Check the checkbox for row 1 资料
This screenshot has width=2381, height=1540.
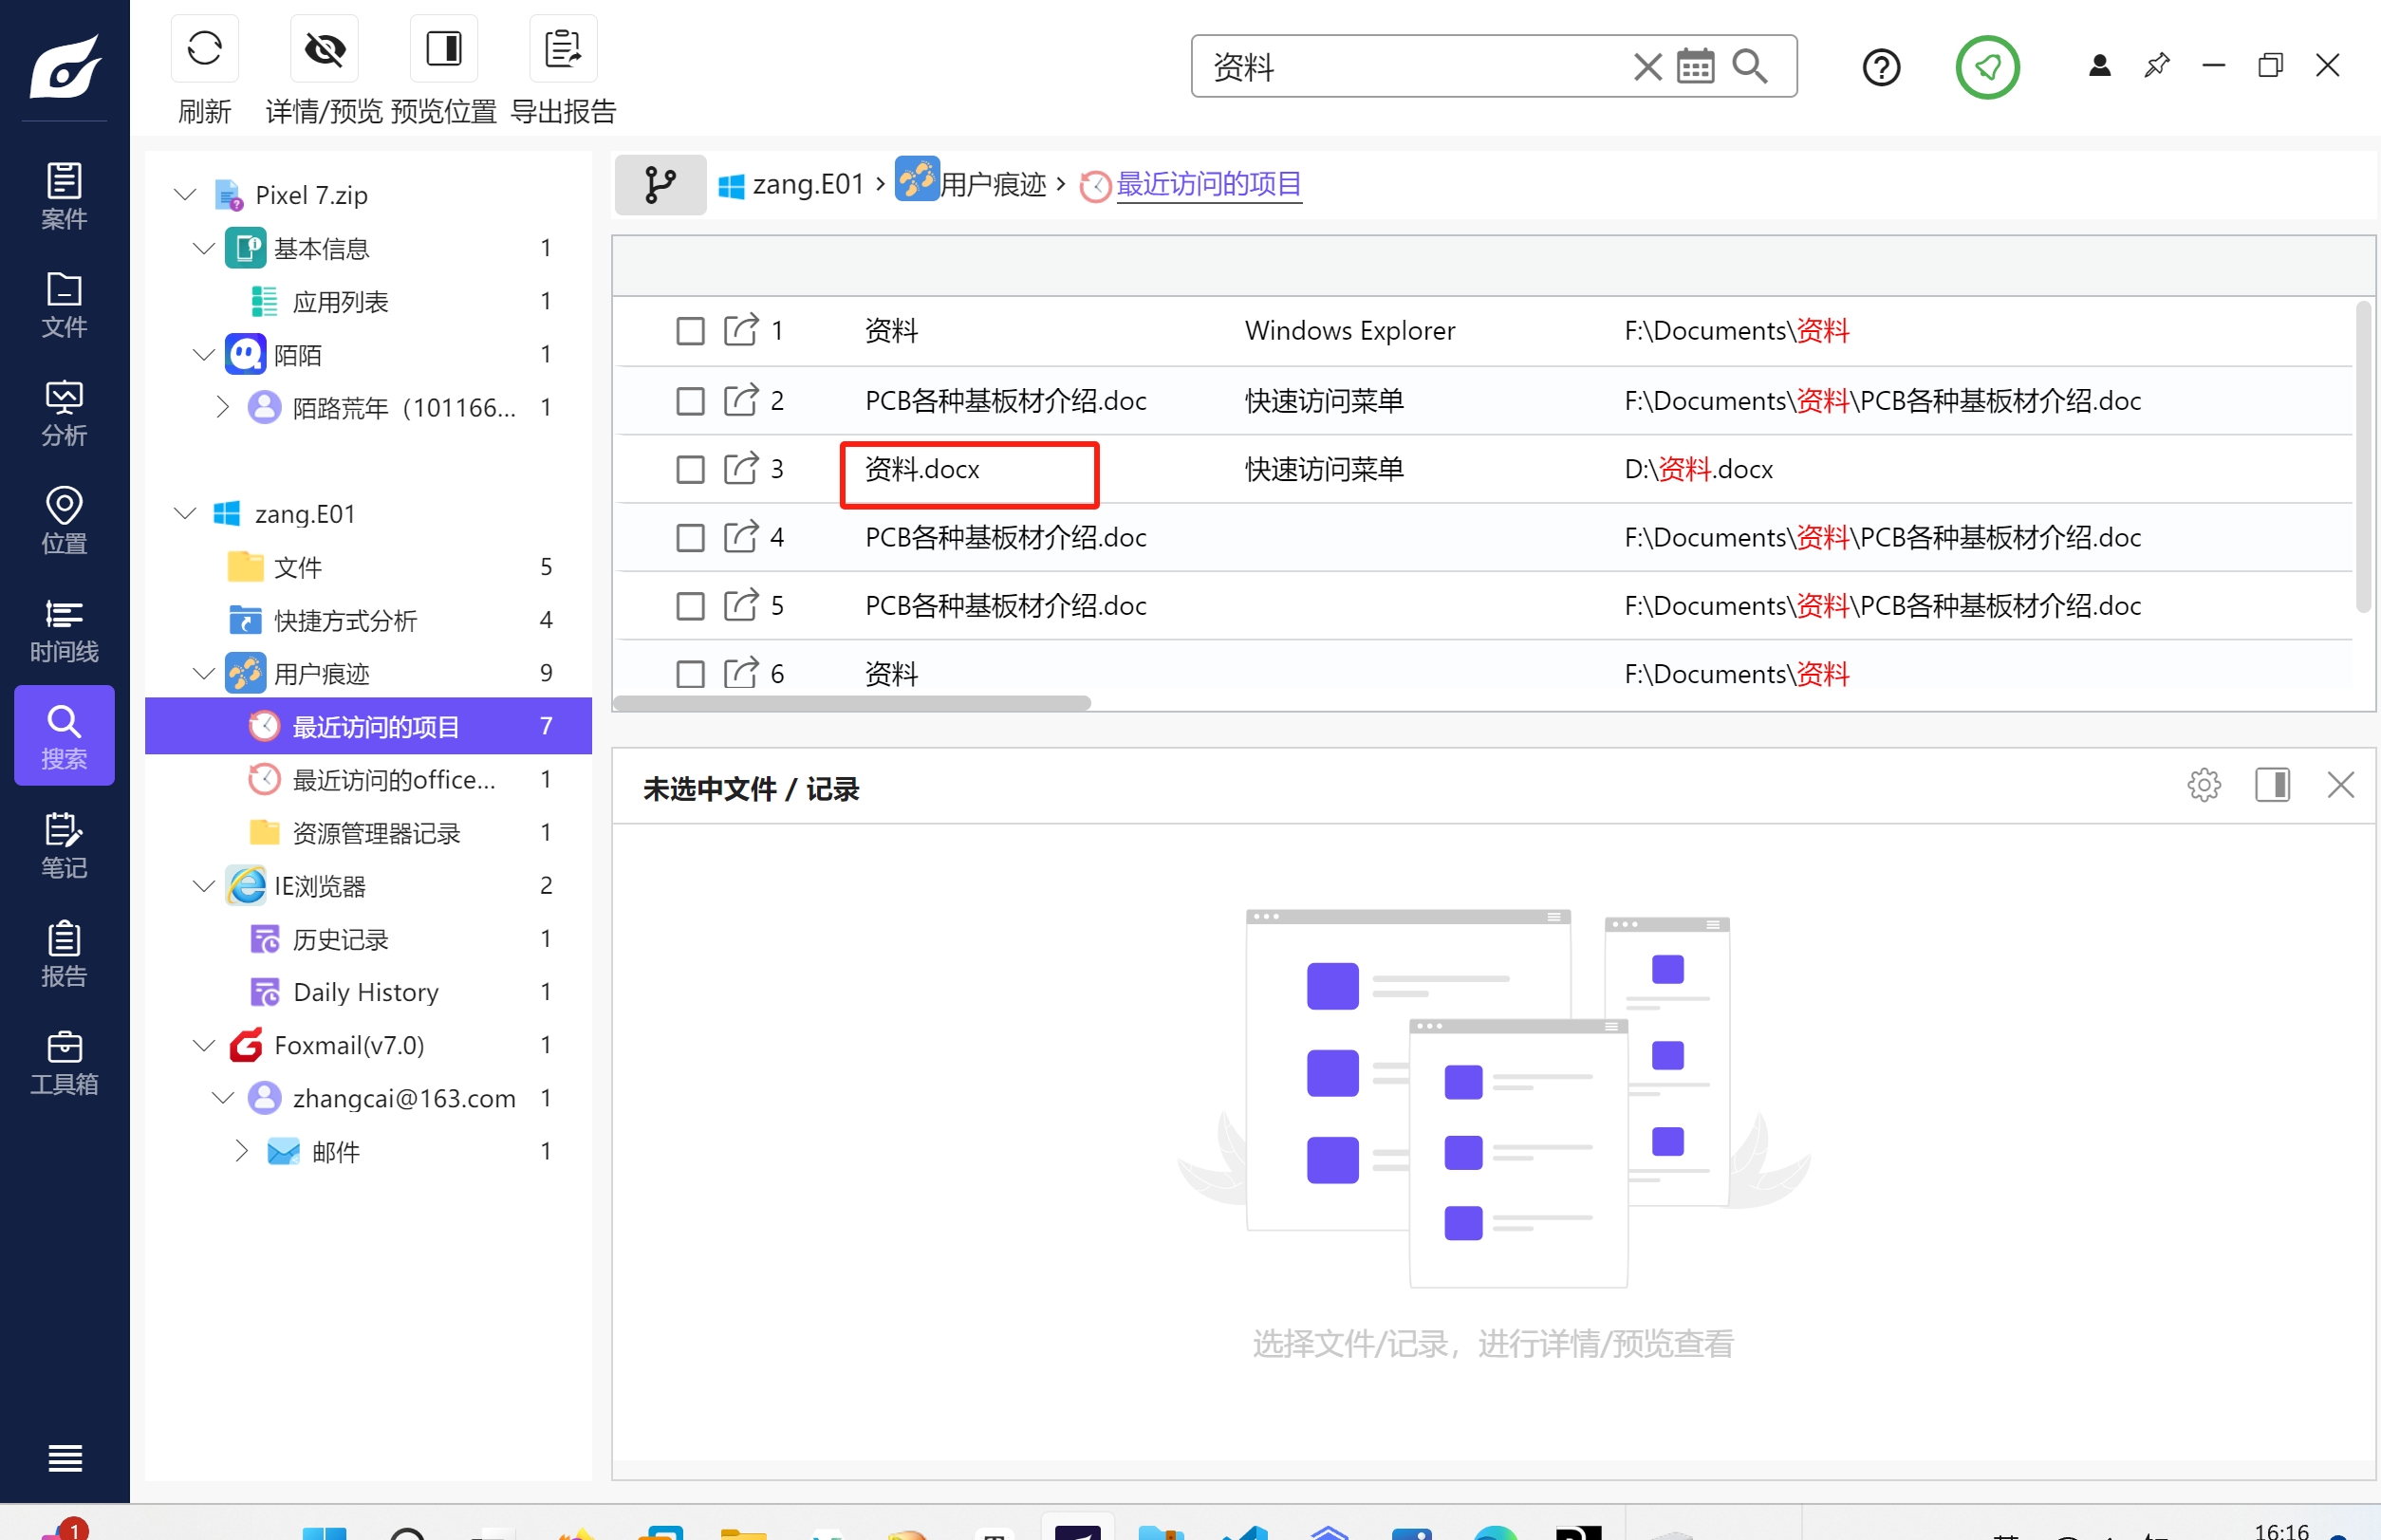[x=690, y=331]
